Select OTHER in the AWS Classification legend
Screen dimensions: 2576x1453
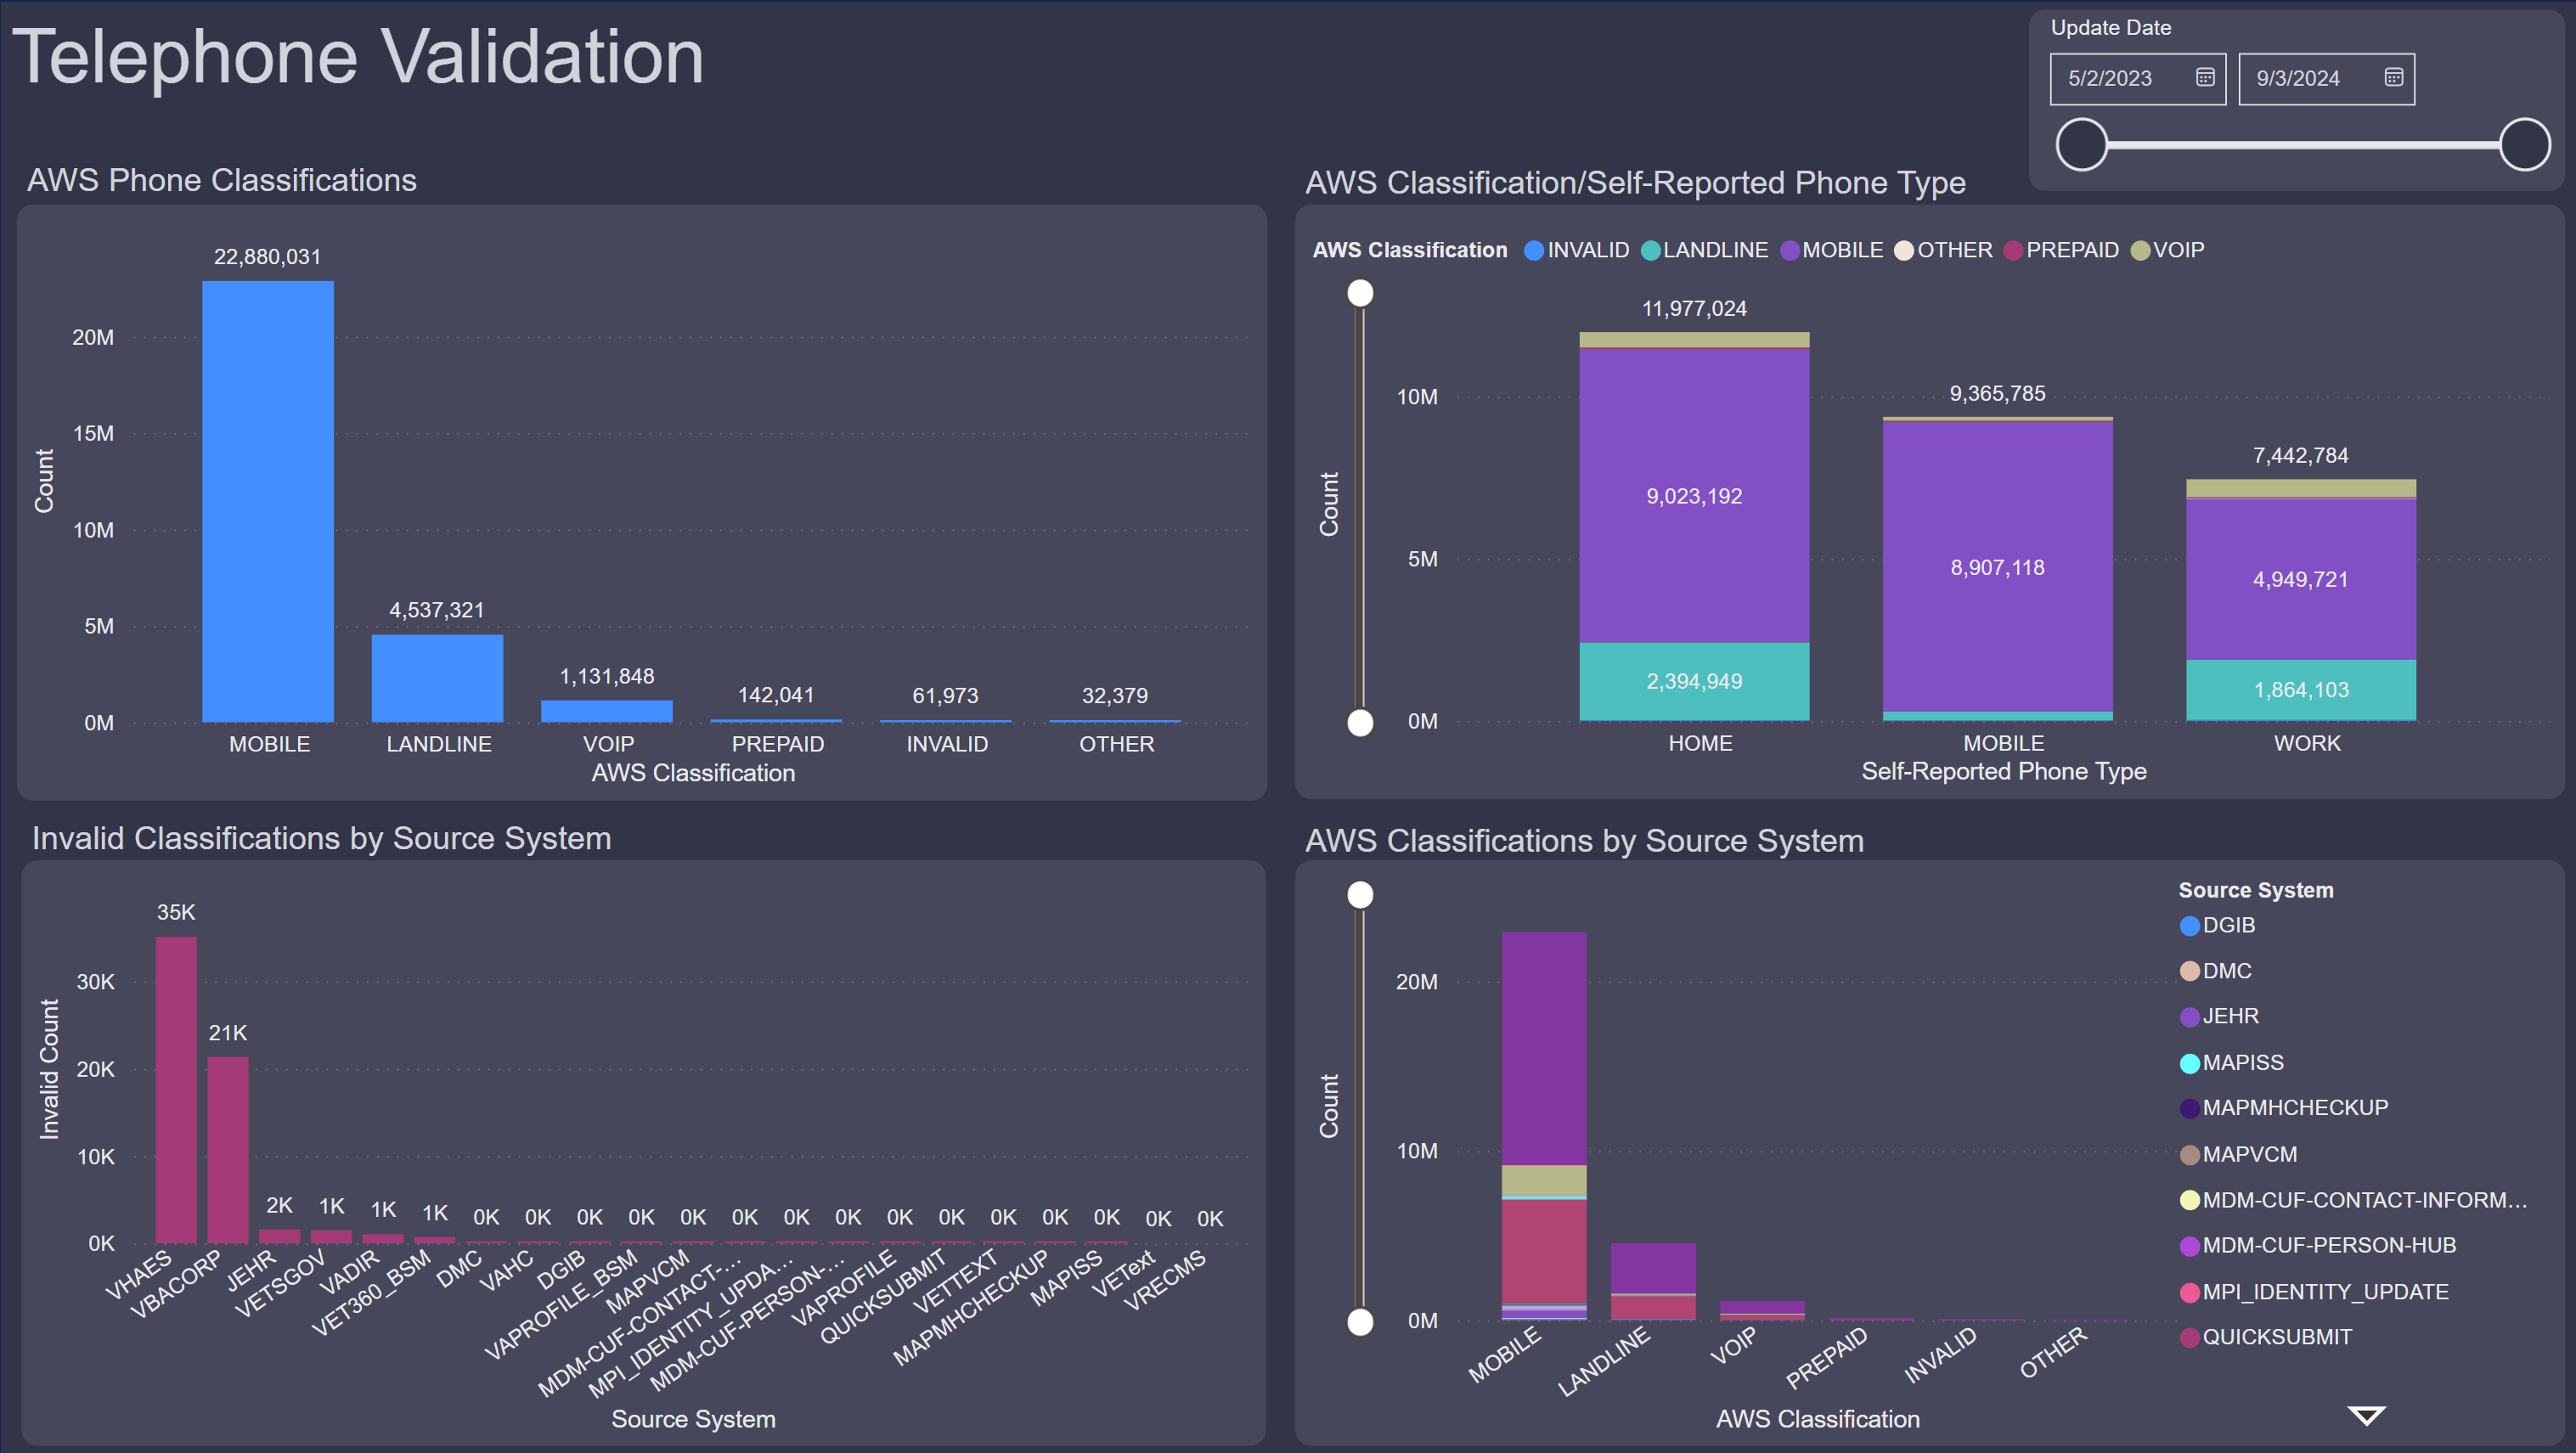[1943, 250]
